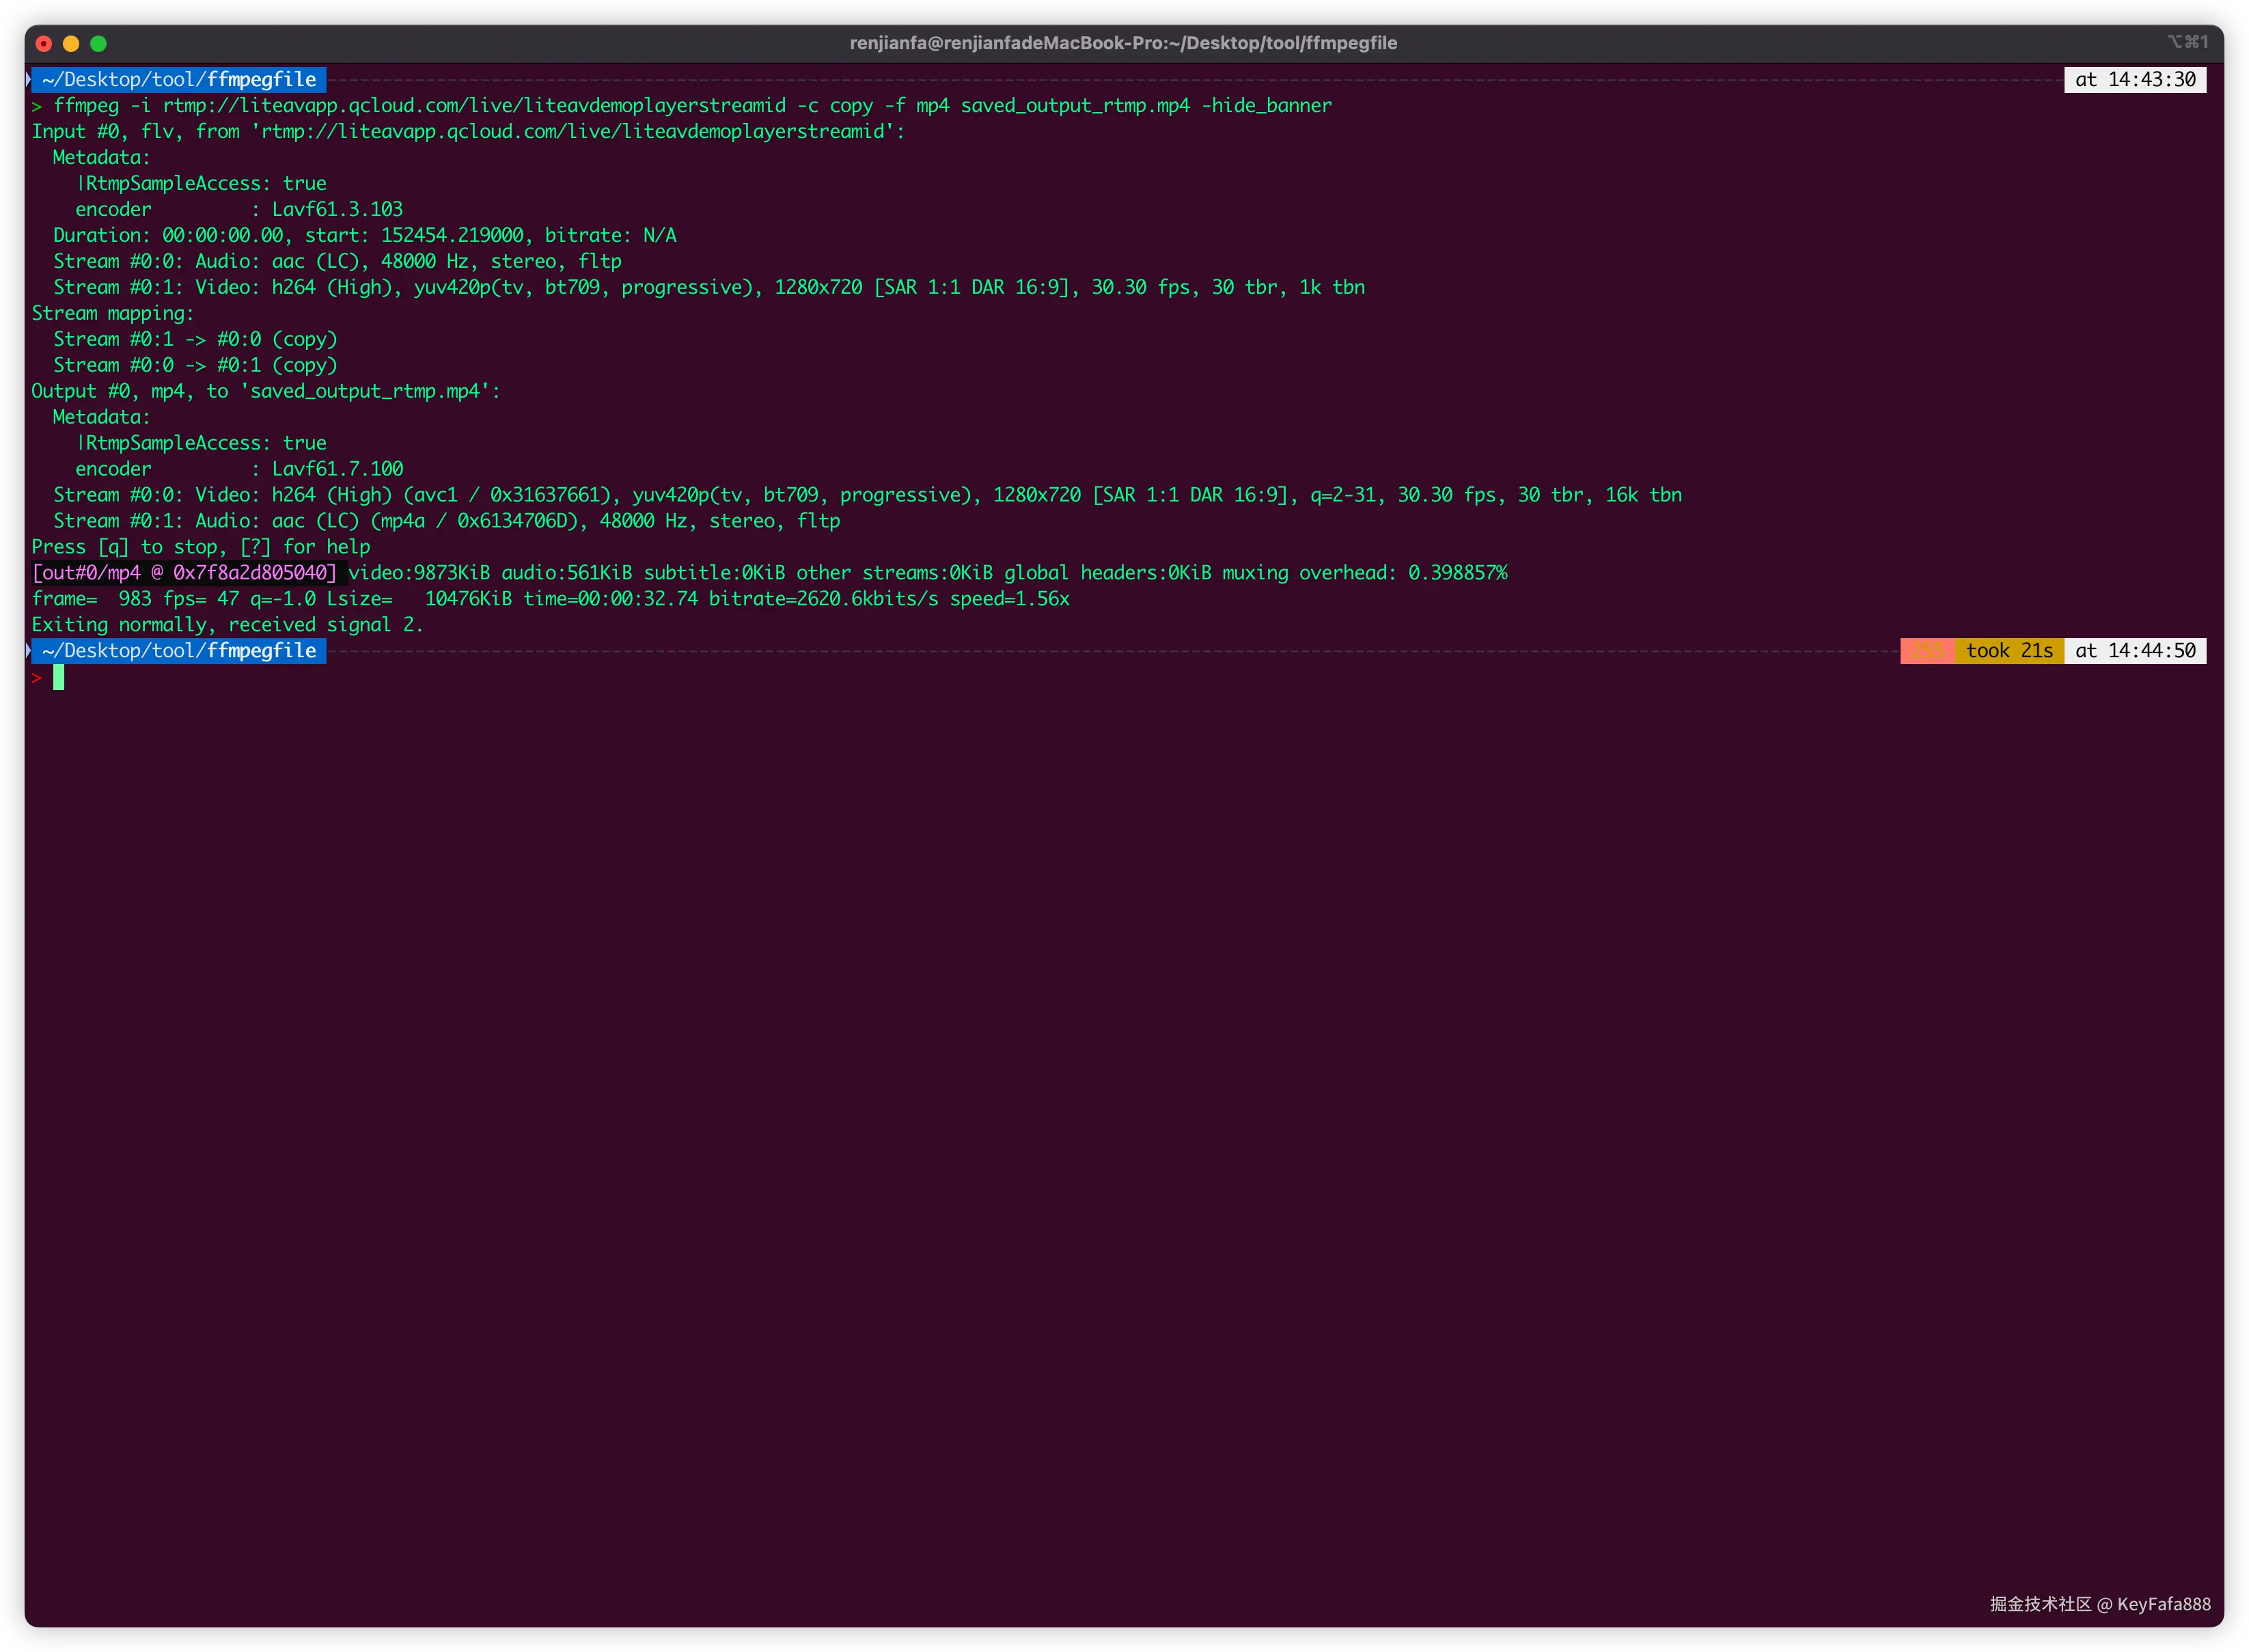Click the yellow 'took 21s' duration badge
Screen dimensions: 2249x1652
2008,651
